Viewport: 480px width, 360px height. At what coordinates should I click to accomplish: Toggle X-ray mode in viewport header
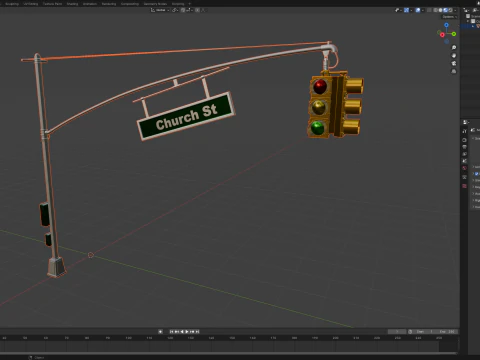429,10
